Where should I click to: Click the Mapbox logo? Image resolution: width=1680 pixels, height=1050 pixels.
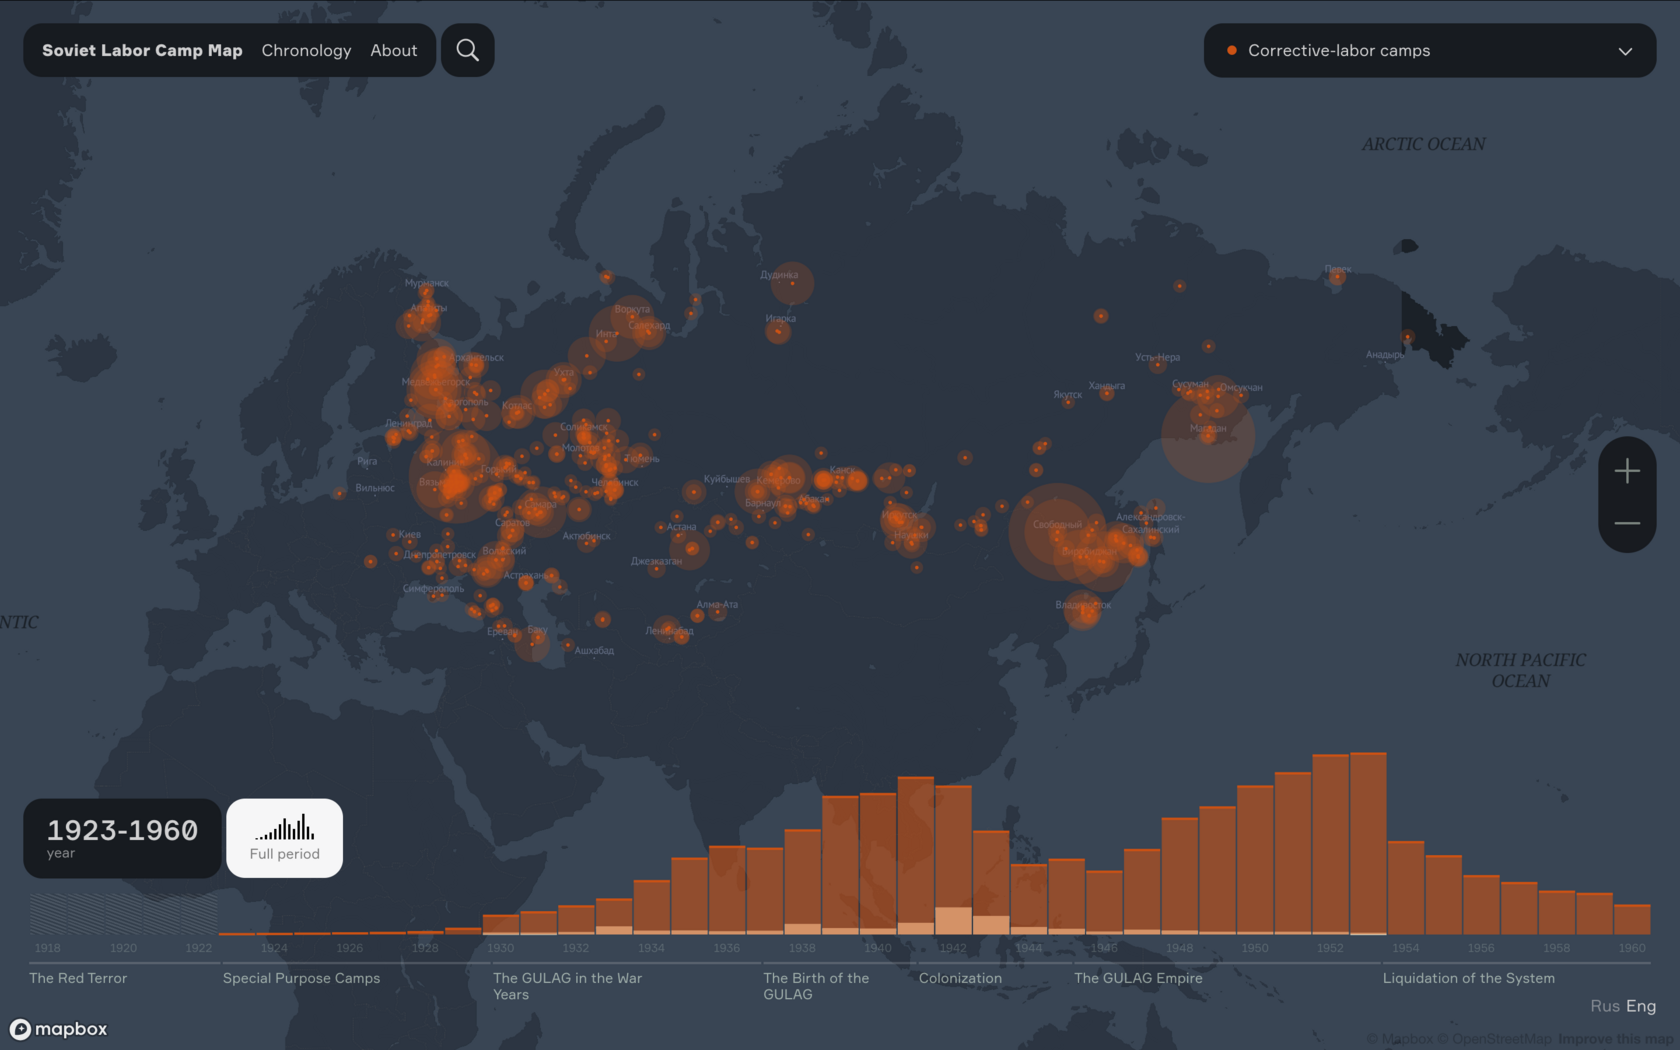point(59,1029)
